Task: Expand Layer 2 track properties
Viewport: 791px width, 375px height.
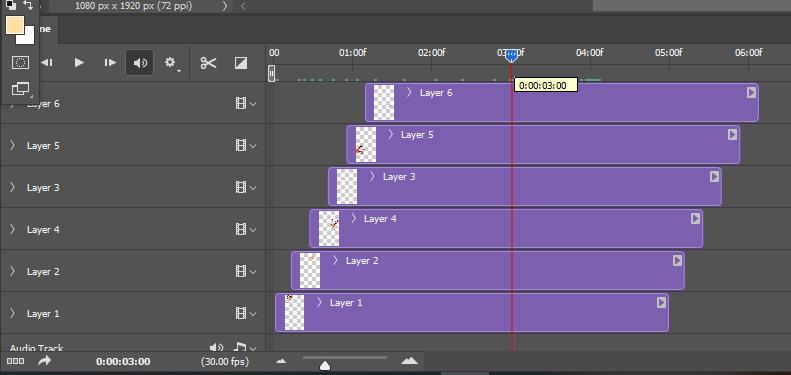Action: point(13,271)
